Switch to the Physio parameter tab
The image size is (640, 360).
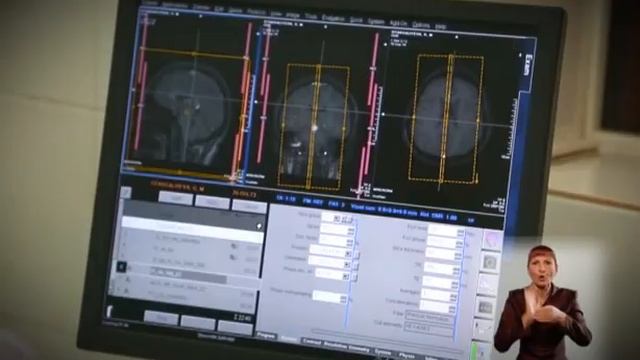click(x=407, y=355)
